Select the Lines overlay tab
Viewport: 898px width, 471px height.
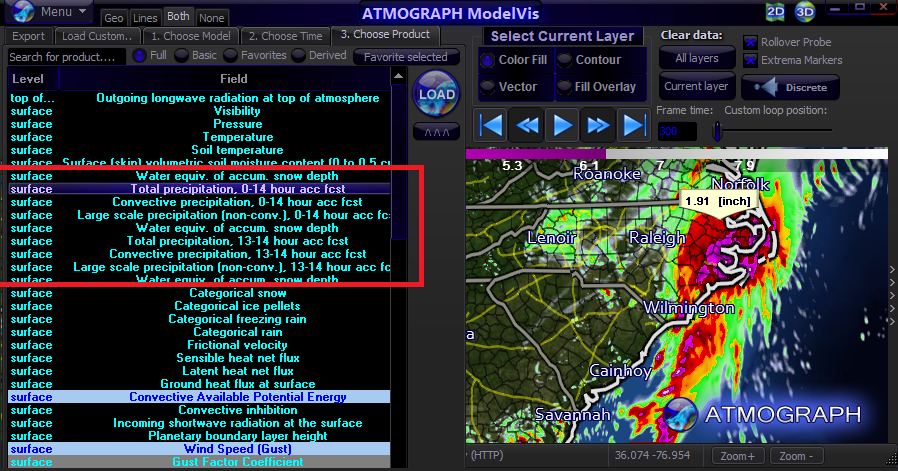tap(145, 18)
